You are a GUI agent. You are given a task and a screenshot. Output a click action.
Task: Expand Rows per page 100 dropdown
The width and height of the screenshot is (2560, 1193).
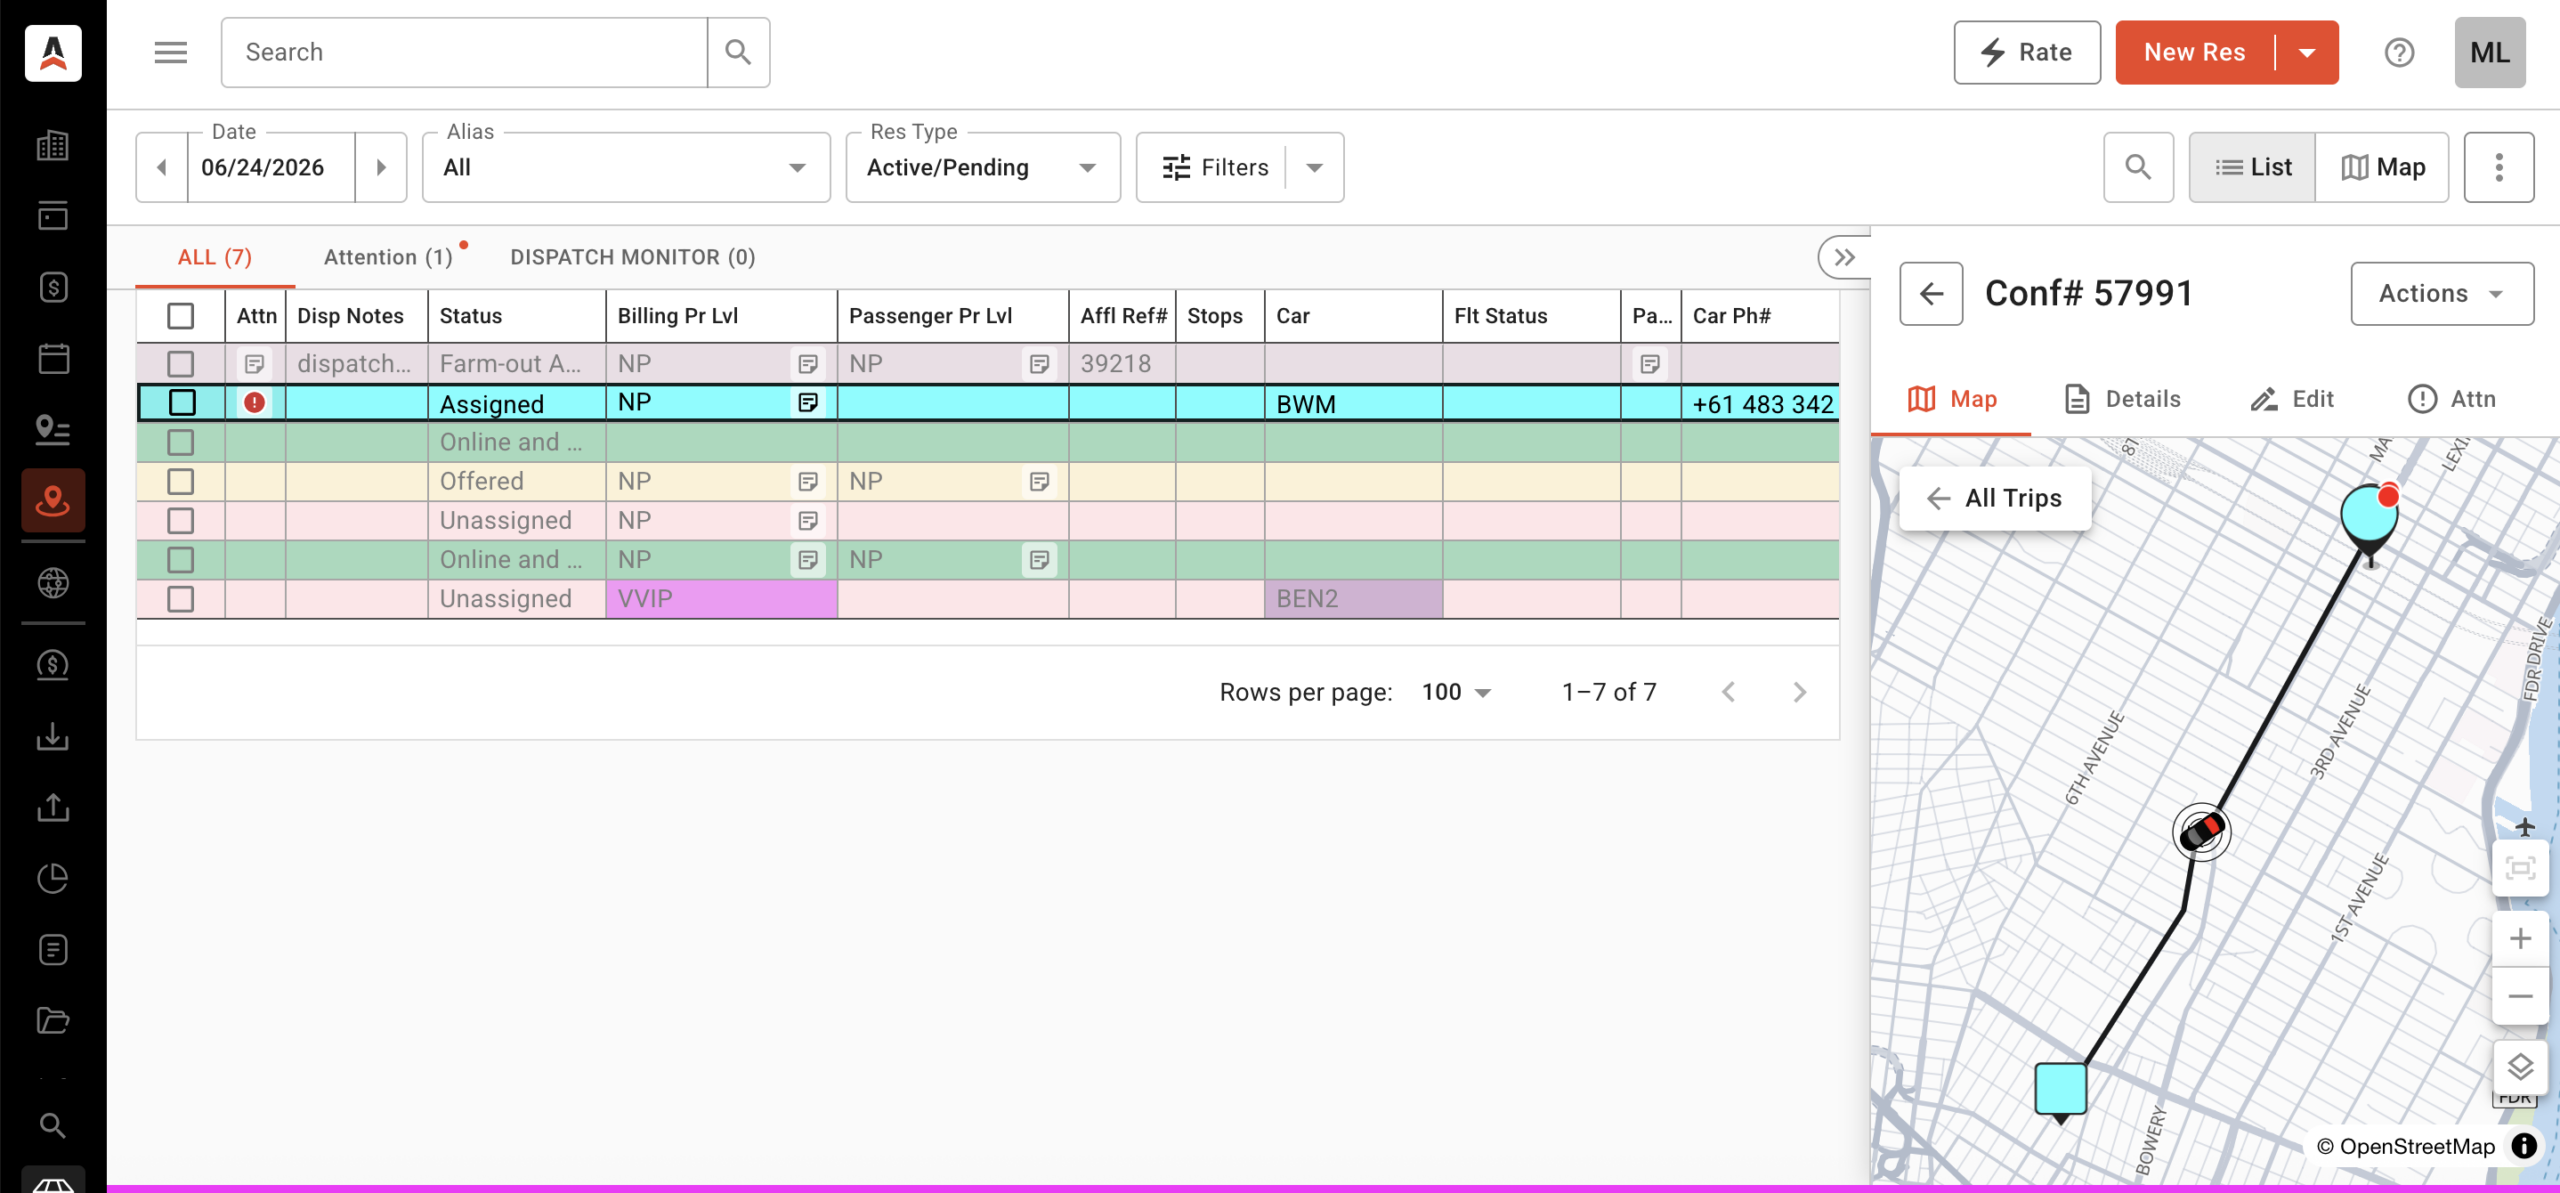tap(1456, 692)
